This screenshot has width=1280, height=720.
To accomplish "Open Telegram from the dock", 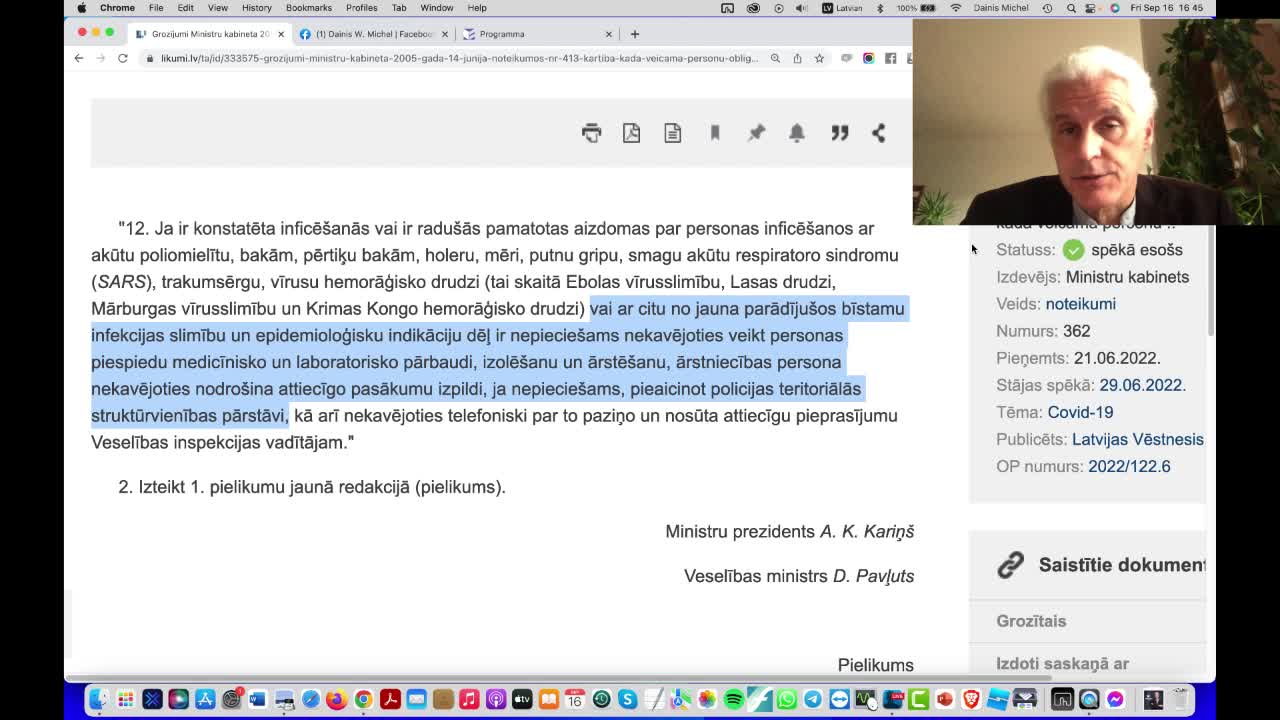I will click(813, 699).
